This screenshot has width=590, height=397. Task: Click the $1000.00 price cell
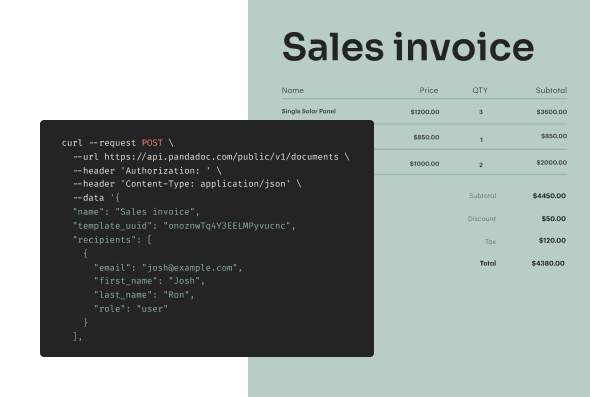424,164
